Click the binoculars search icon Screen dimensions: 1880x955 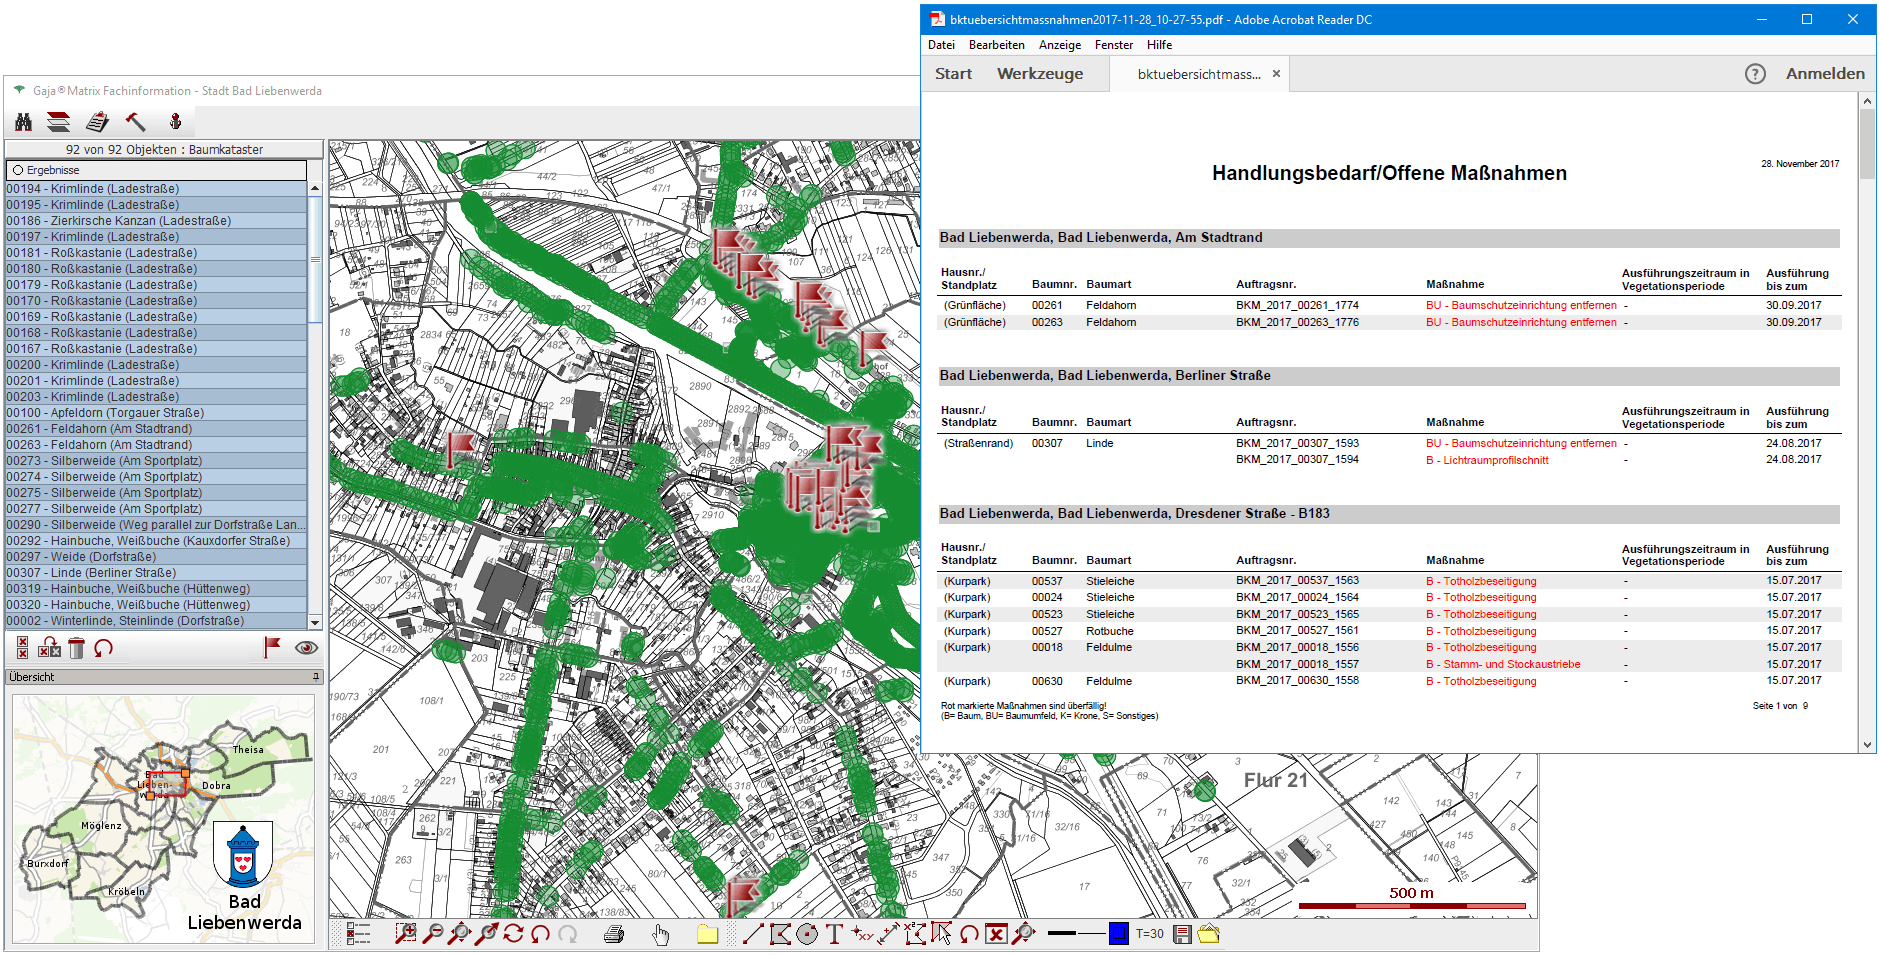click(23, 122)
